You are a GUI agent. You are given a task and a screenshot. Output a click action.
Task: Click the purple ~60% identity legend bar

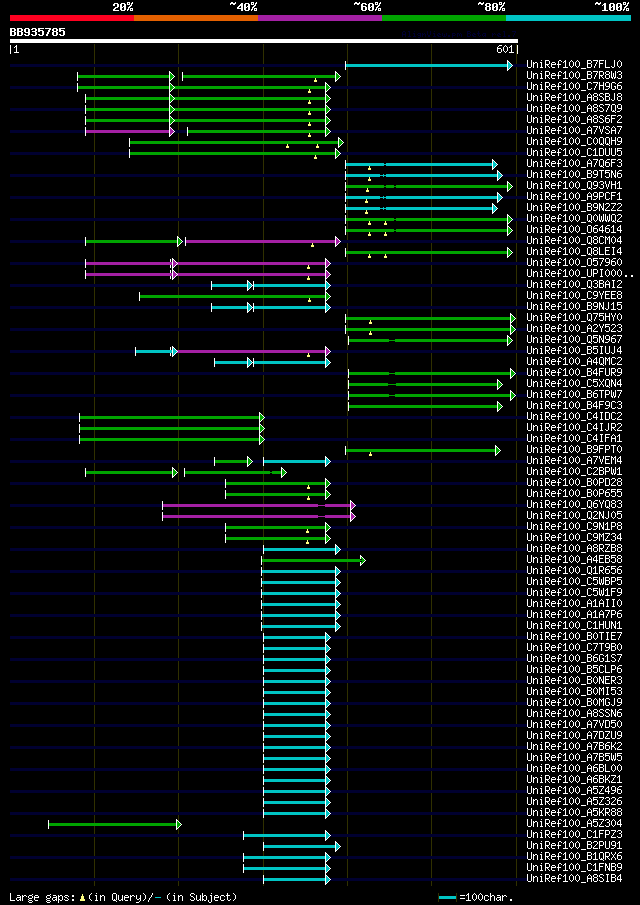click(320, 18)
